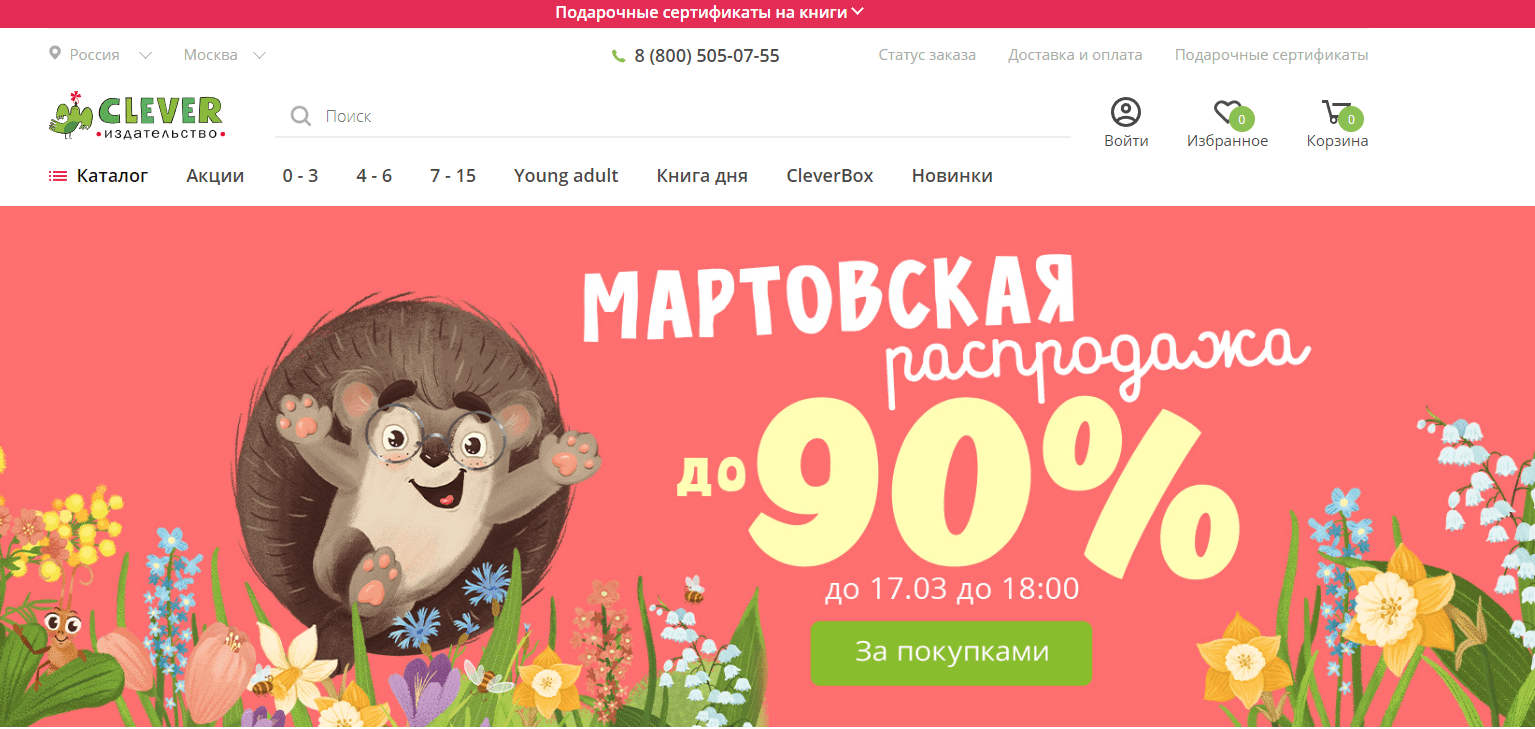Click the За покупками green button

pyautogui.click(x=951, y=653)
